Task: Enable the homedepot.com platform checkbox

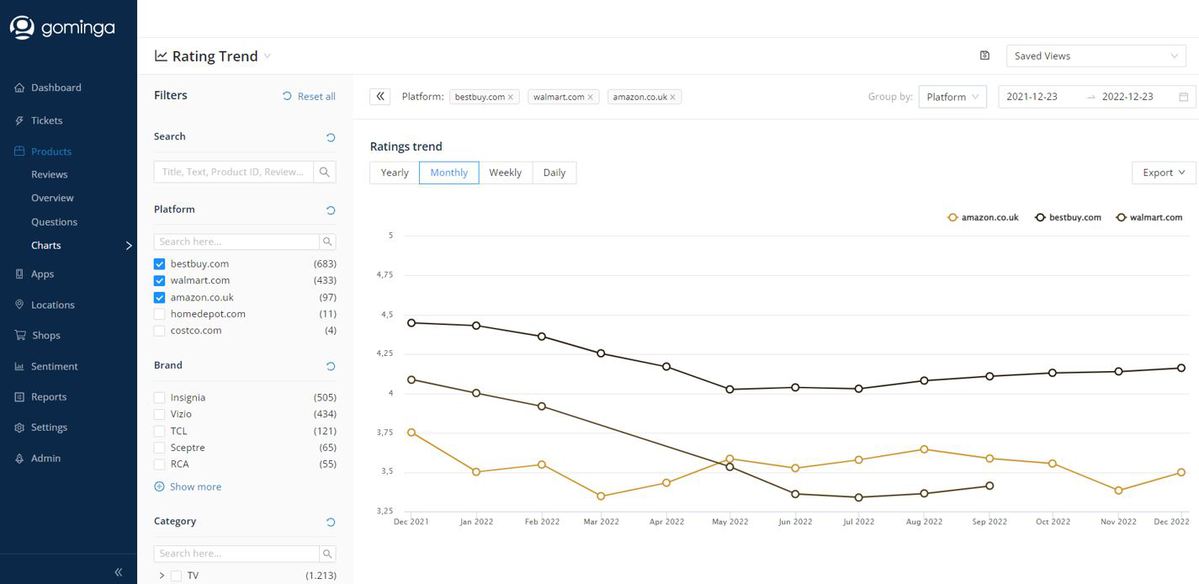Action: (160, 314)
